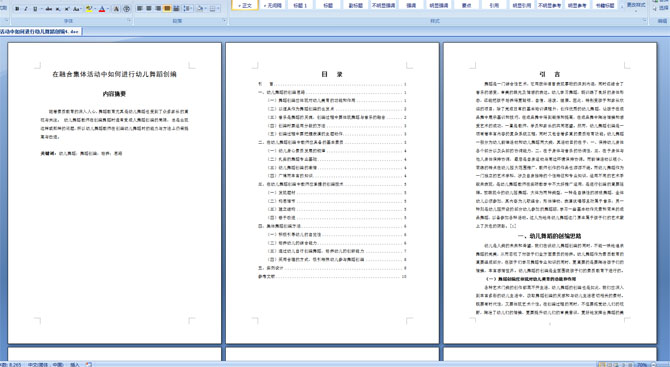Screen dimensions: 670x367
Task: Expand the font dialog launcher
Action: pos(129,21)
